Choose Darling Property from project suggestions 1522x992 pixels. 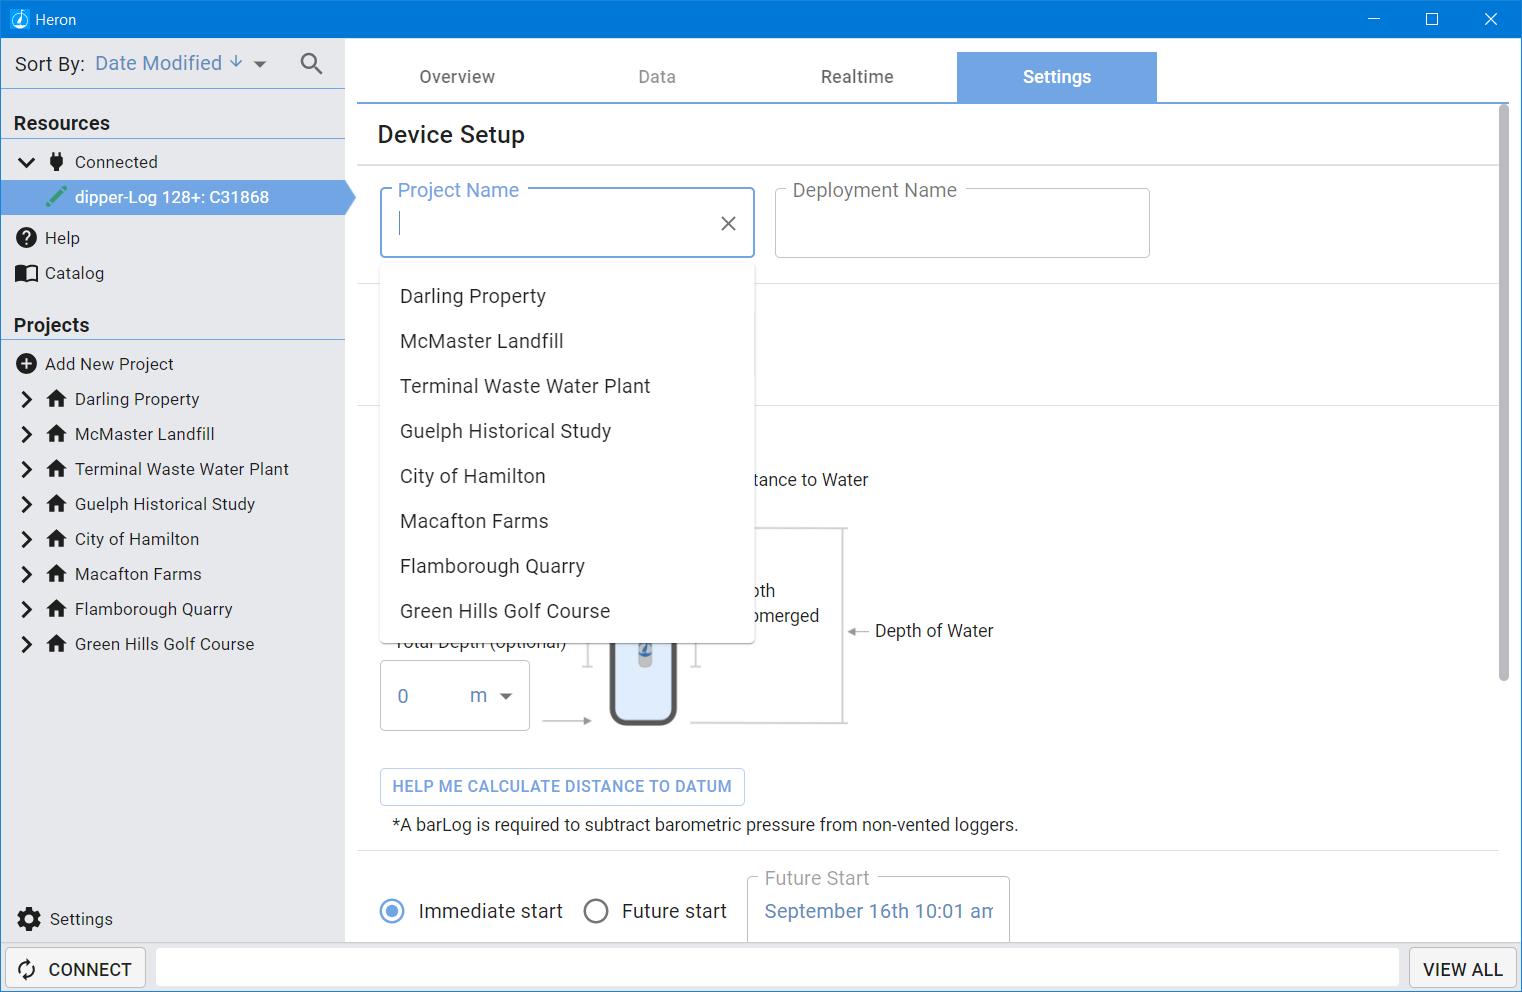[x=567, y=296]
